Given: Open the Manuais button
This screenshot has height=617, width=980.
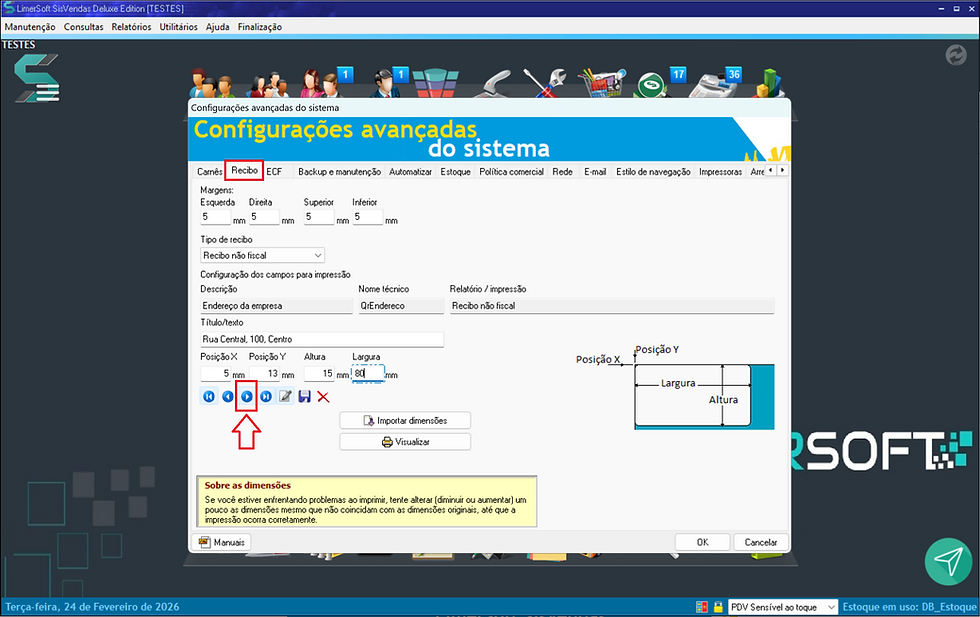Looking at the screenshot, I should (221, 542).
